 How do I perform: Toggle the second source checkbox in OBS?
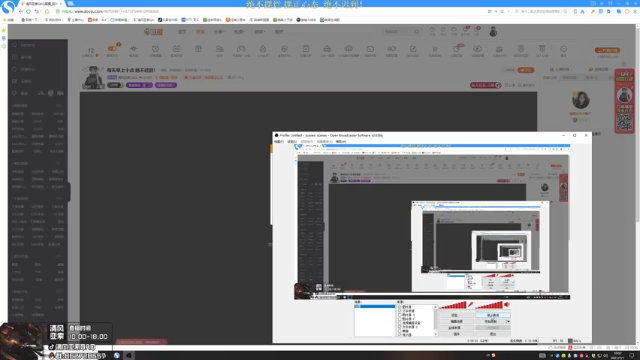[400, 311]
